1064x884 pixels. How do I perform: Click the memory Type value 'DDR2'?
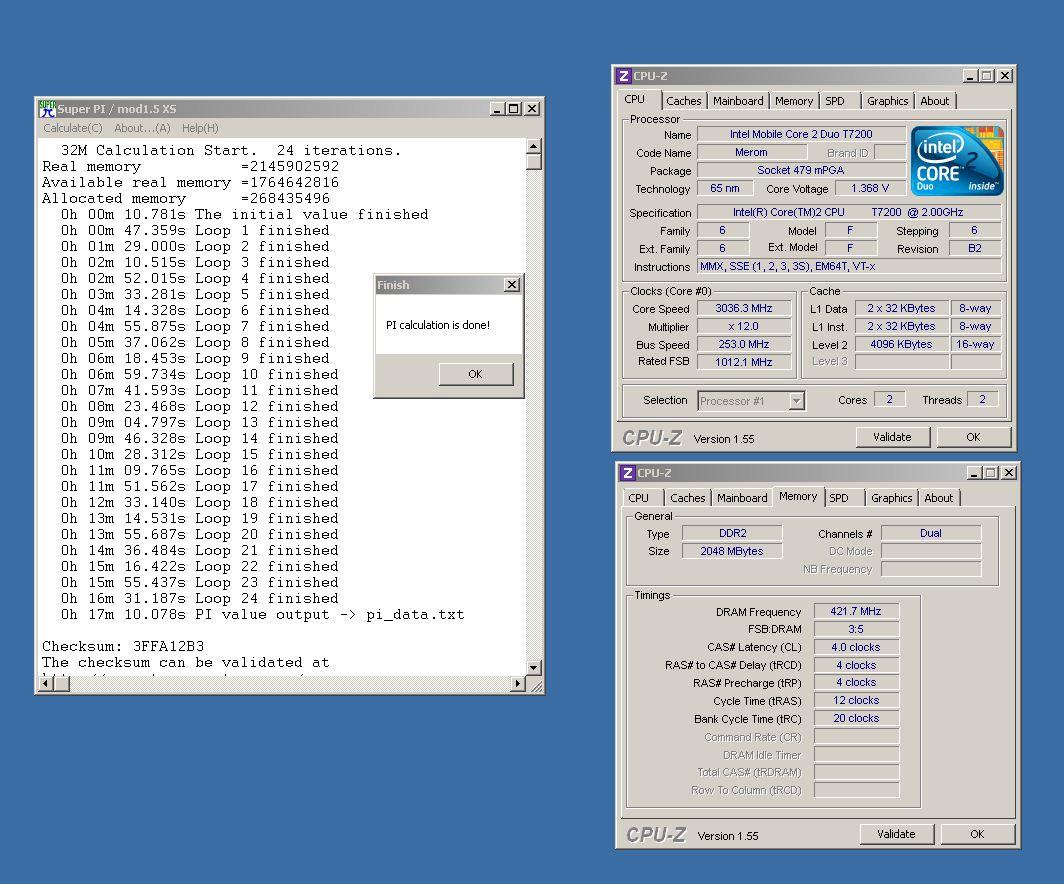point(732,533)
